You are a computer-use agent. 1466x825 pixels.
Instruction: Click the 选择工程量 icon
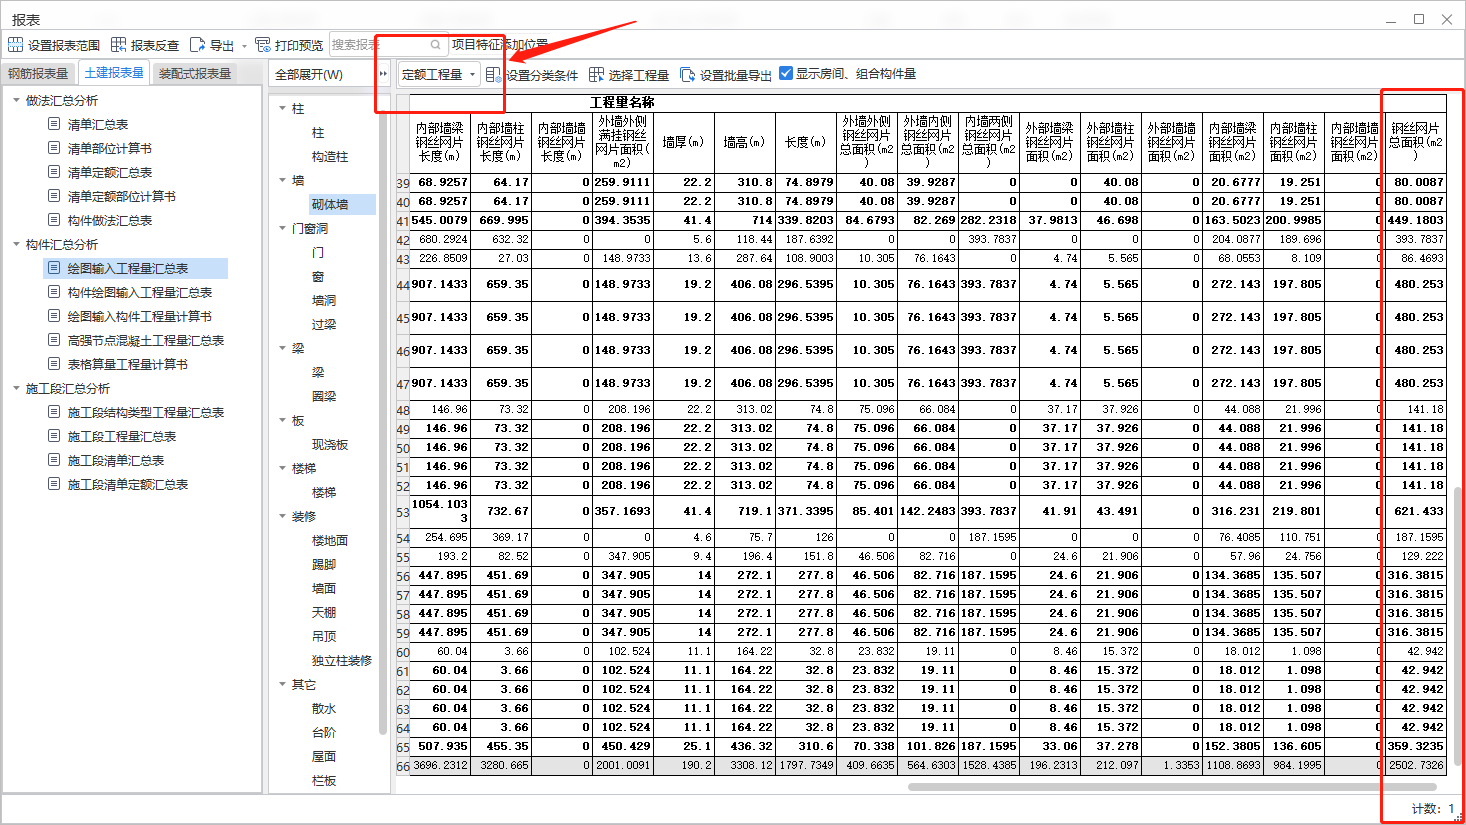pos(596,75)
